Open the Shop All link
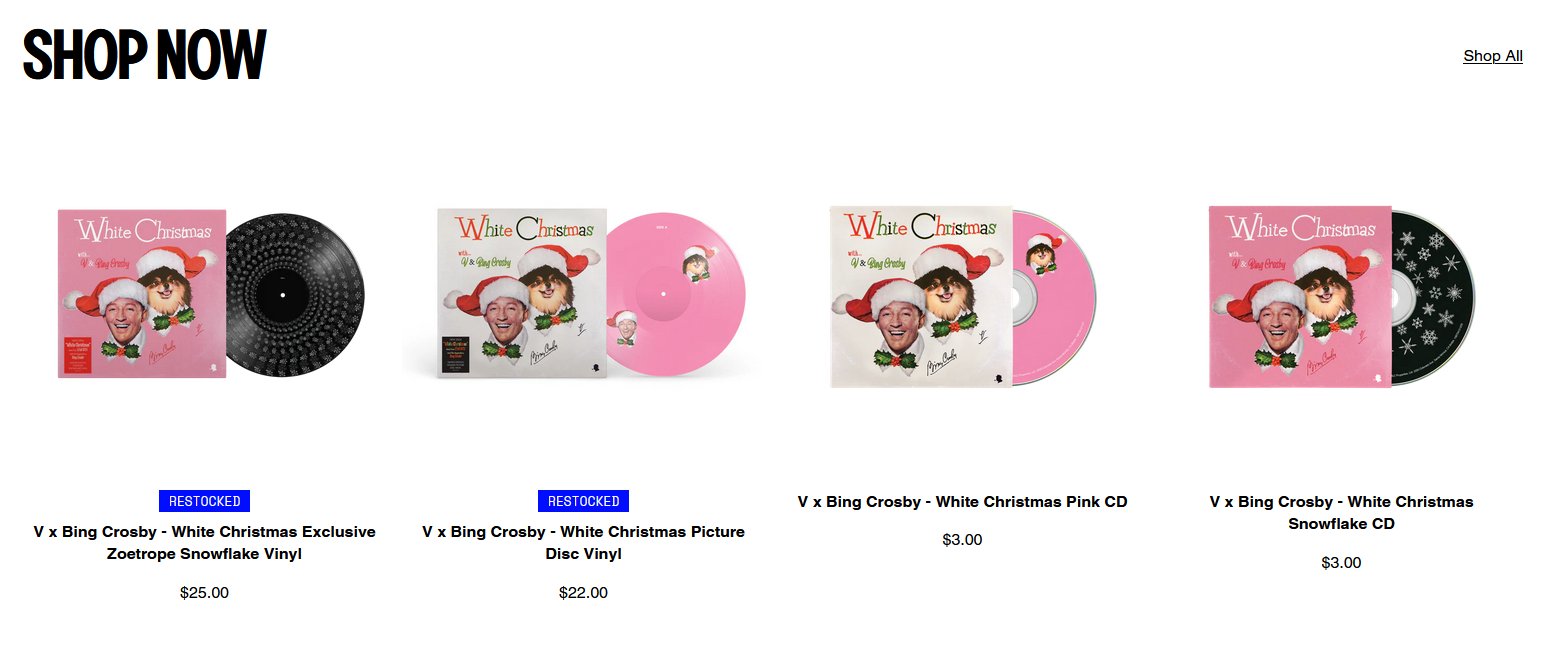Screen dimensions: 1543x663 pos(1492,56)
